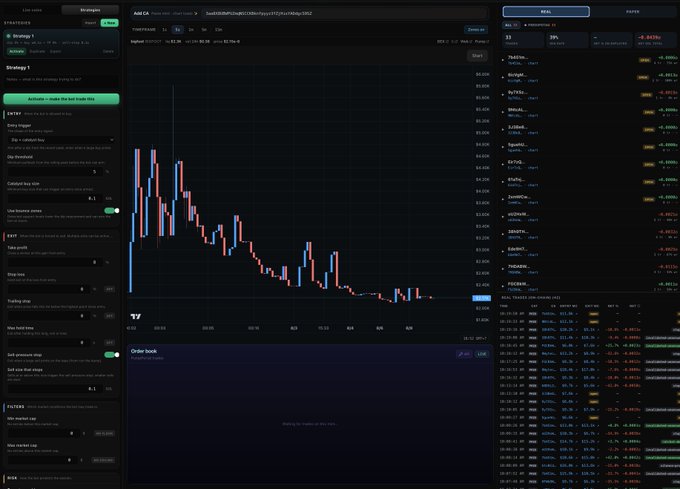Image resolution: width=680 pixels, height=489 pixels.
Task: Expand the 3J3Be6 position row arrow
Action: pos(503,130)
